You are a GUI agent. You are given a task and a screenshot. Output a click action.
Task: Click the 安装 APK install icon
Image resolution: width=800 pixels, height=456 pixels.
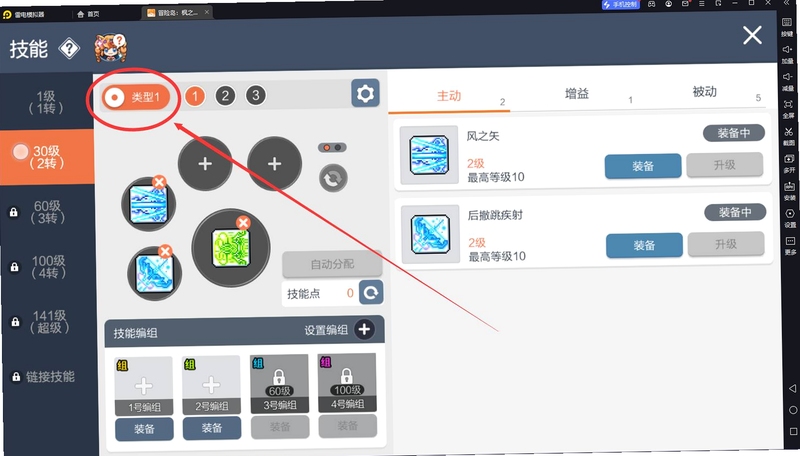[x=790, y=190]
